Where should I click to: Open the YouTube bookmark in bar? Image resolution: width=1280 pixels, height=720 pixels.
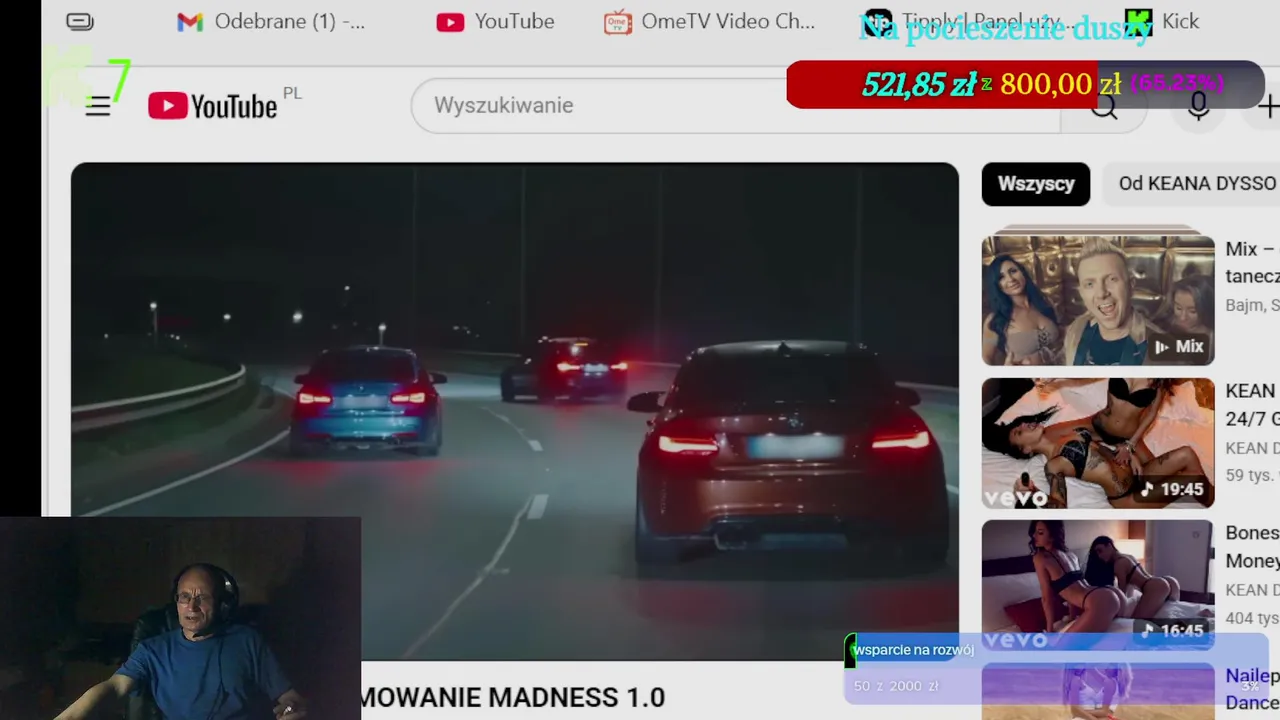coord(495,22)
